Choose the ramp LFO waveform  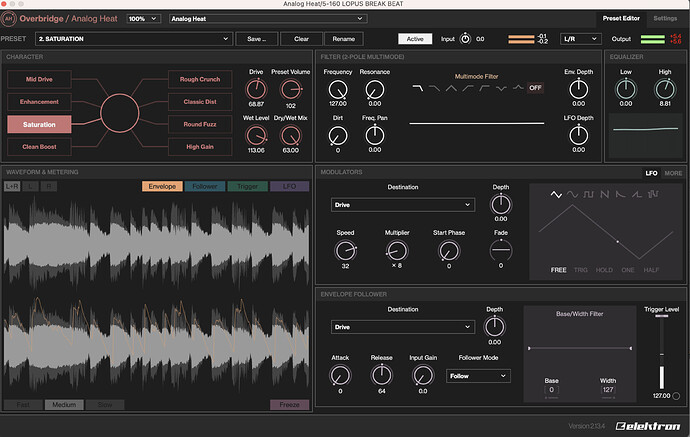pos(637,194)
